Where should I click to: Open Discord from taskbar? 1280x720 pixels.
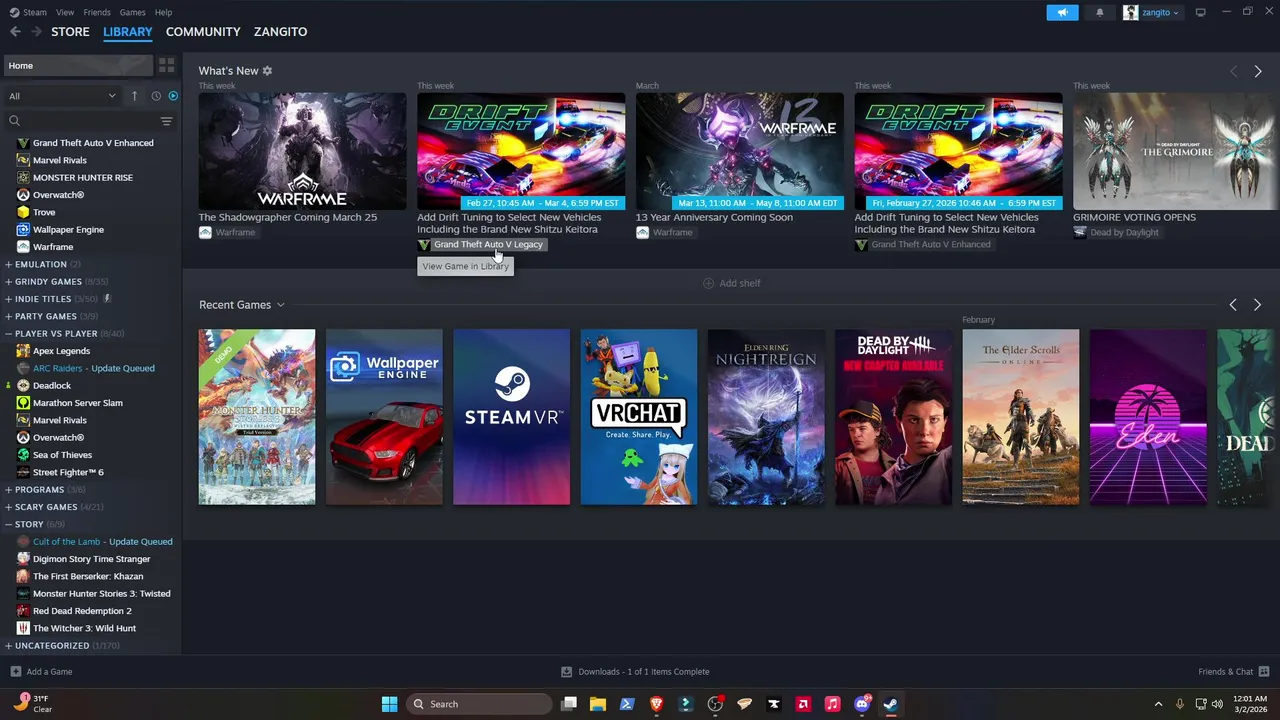[862, 704]
